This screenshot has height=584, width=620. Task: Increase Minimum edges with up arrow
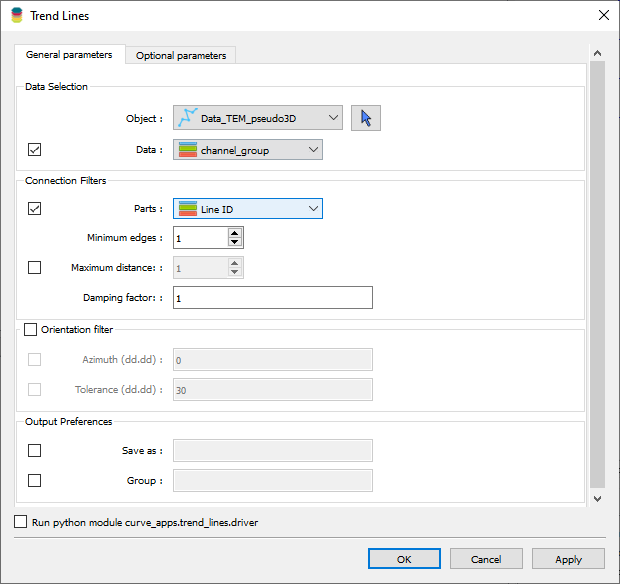(x=235, y=233)
